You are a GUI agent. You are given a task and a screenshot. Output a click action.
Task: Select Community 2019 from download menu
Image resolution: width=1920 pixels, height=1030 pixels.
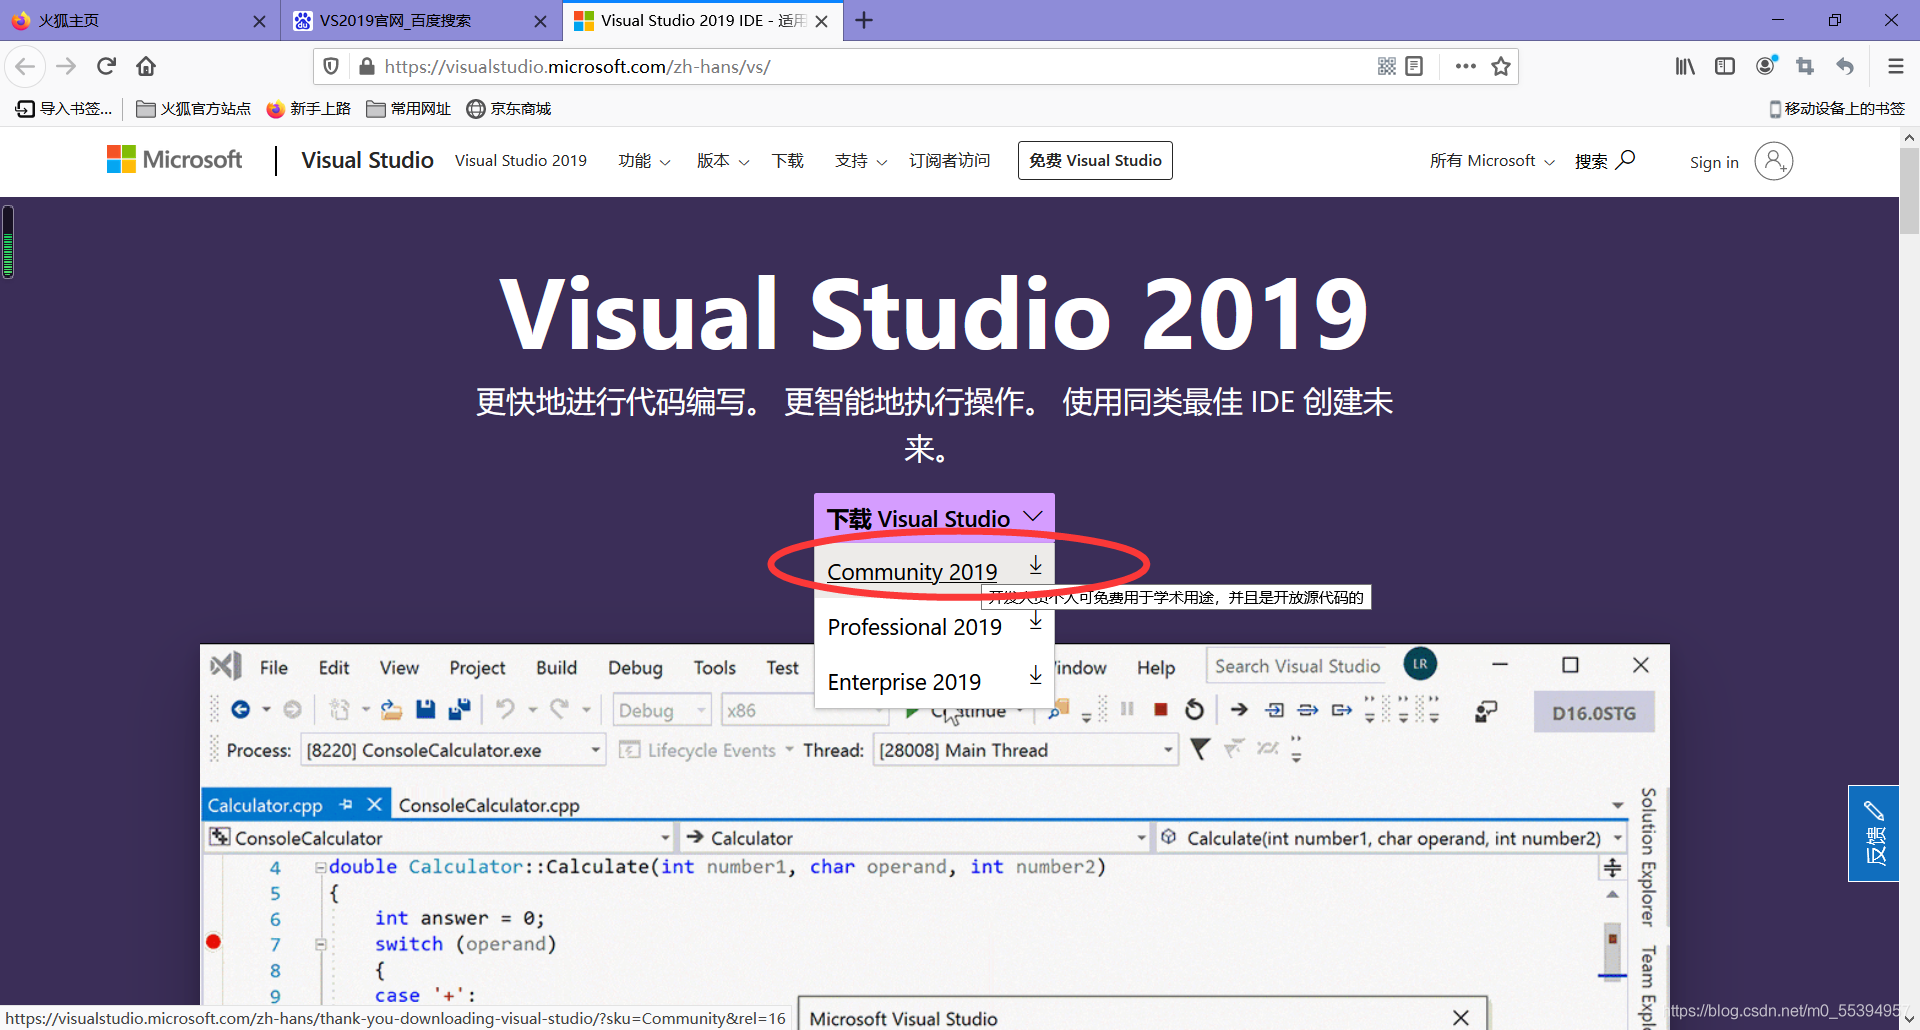tap(934, 571)
